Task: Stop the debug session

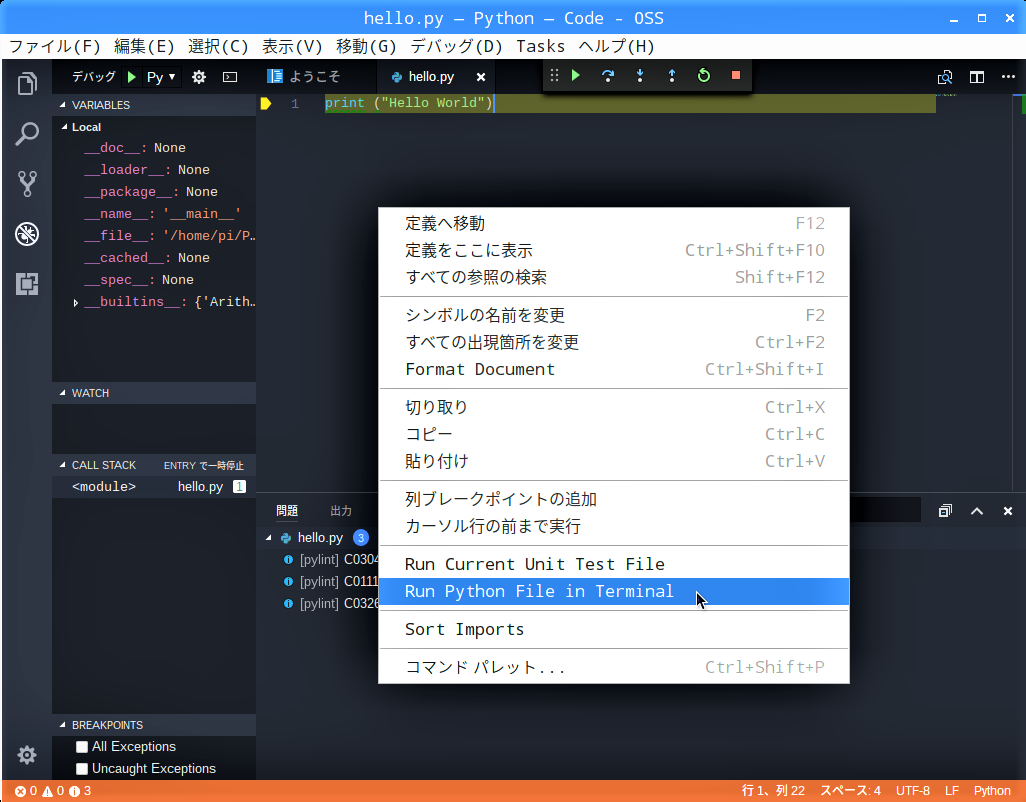Action: [x=735, y=76]
